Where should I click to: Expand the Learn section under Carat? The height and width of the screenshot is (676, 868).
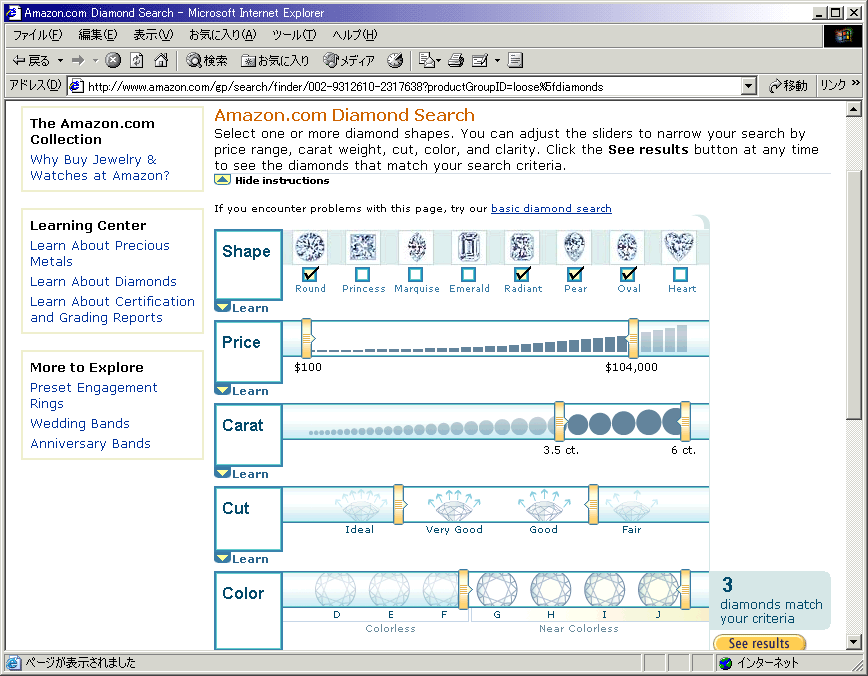(x=242, y=474)
